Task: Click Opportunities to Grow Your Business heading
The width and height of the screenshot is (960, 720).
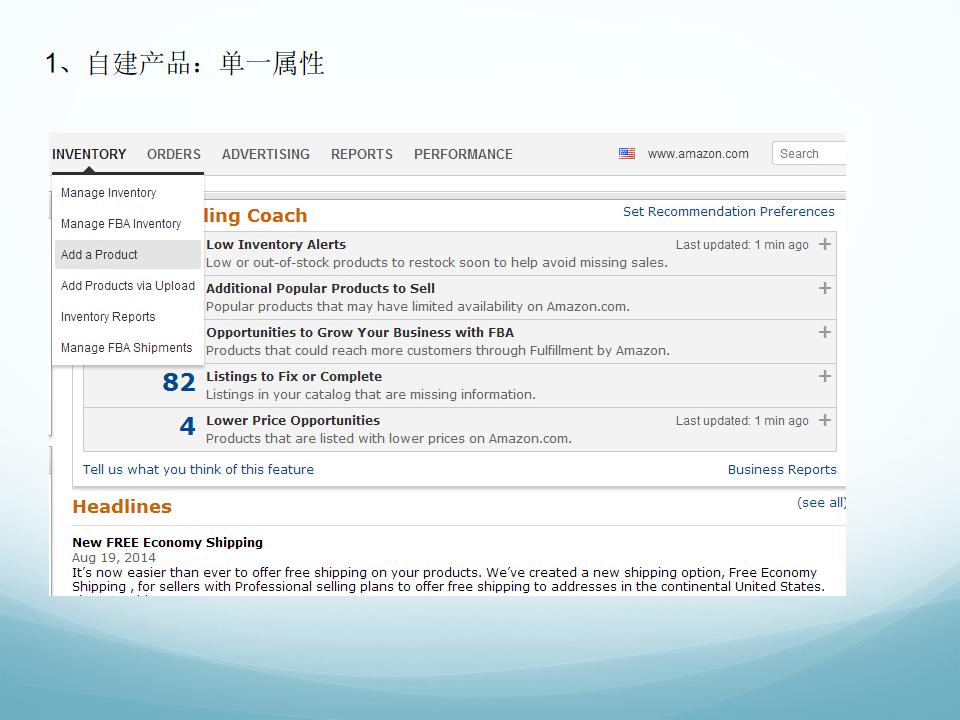Action: tap(360, 332)
